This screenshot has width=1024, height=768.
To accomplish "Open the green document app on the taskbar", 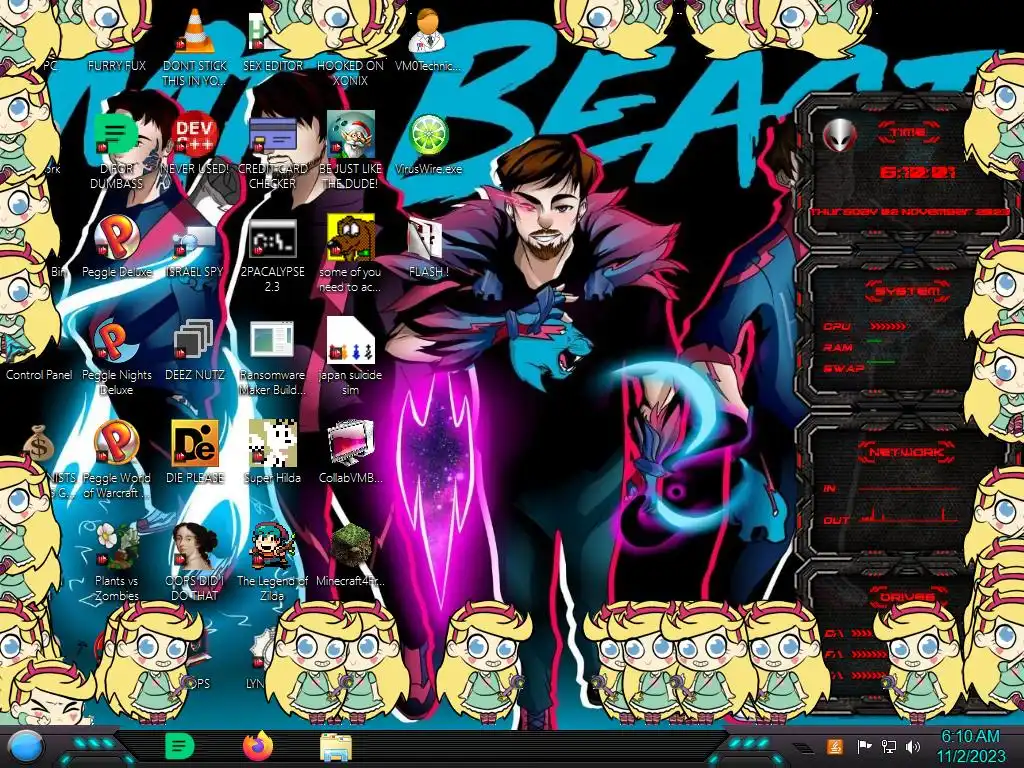I will point(178,746).
